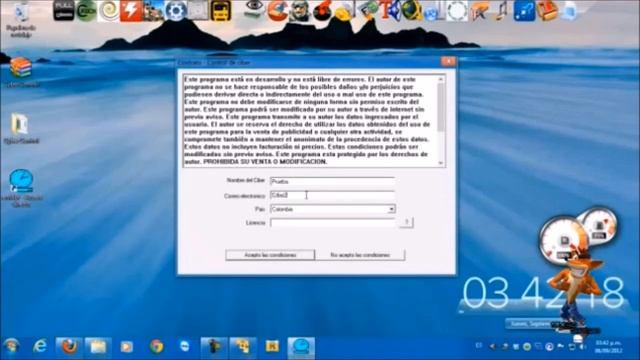Click the CPU meter gauge gadget
640x360 pixels.
point(563,240)
